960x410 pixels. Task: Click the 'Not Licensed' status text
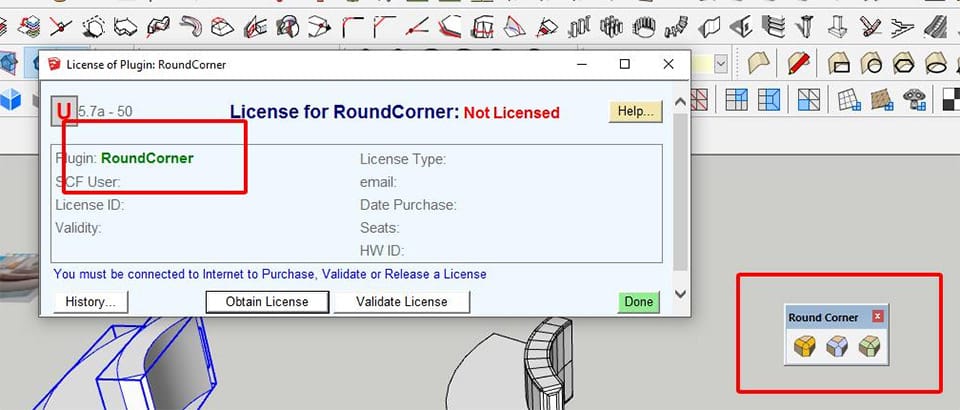[511, 113]
